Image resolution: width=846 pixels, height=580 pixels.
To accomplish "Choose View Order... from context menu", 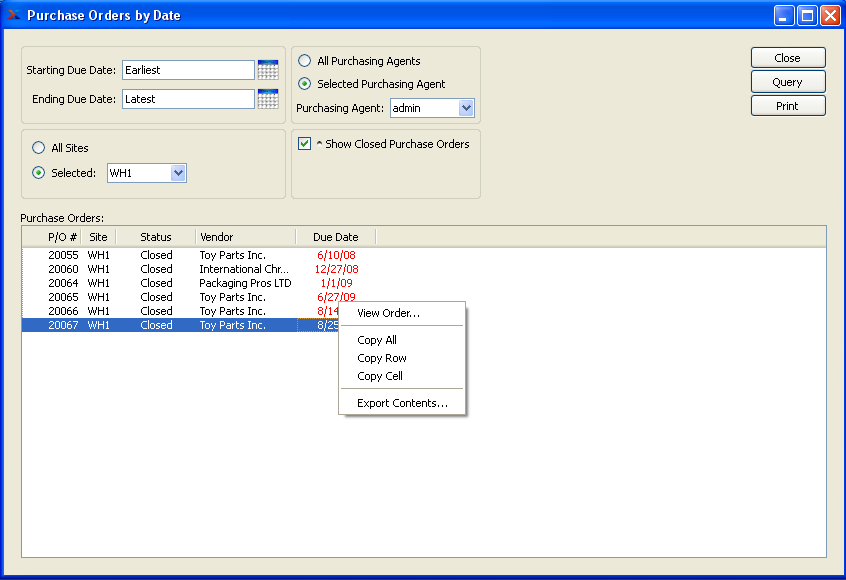I will pos(402,313).
